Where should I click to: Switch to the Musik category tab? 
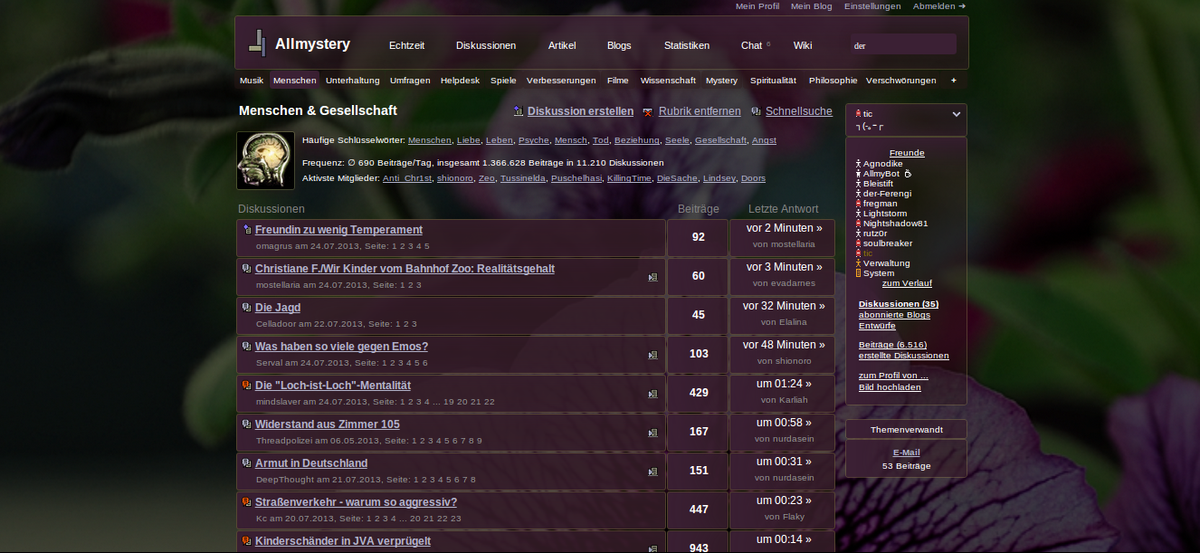coord(252,80)
